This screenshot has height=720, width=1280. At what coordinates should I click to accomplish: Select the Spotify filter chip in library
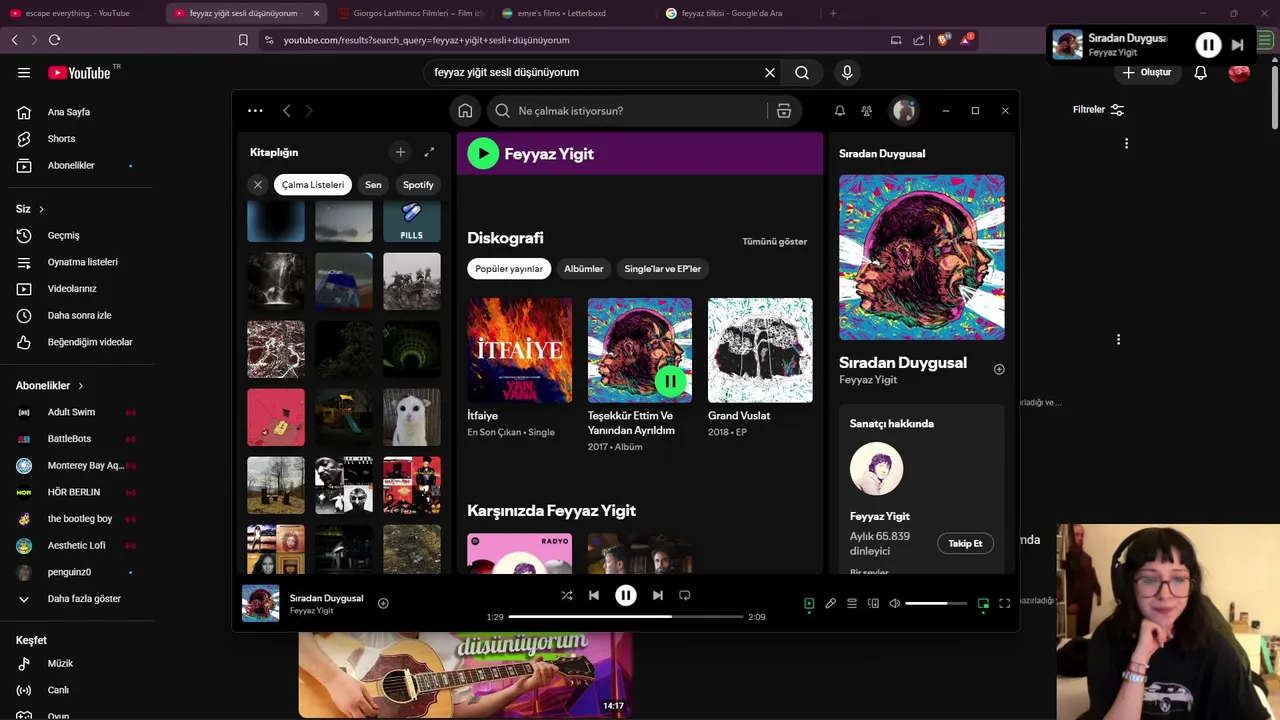(418, 185)
